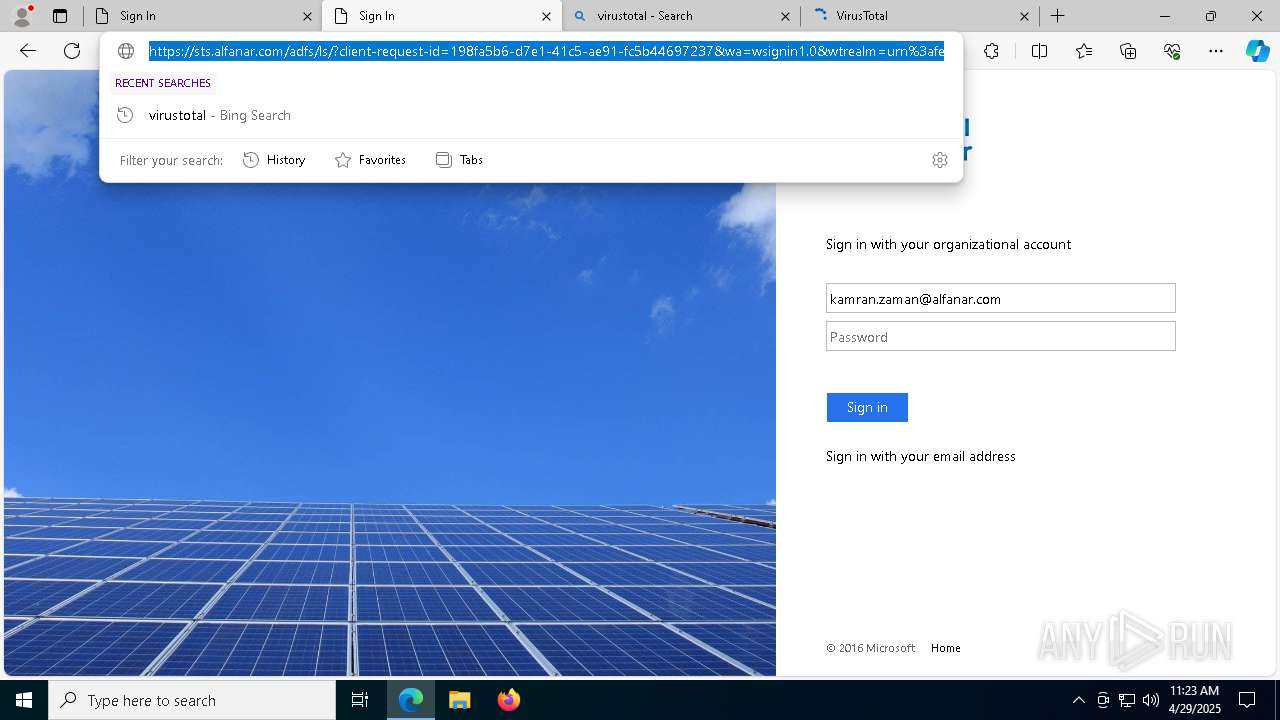
Task: Select the active second Sign In tab
Action: coord(442,16)
